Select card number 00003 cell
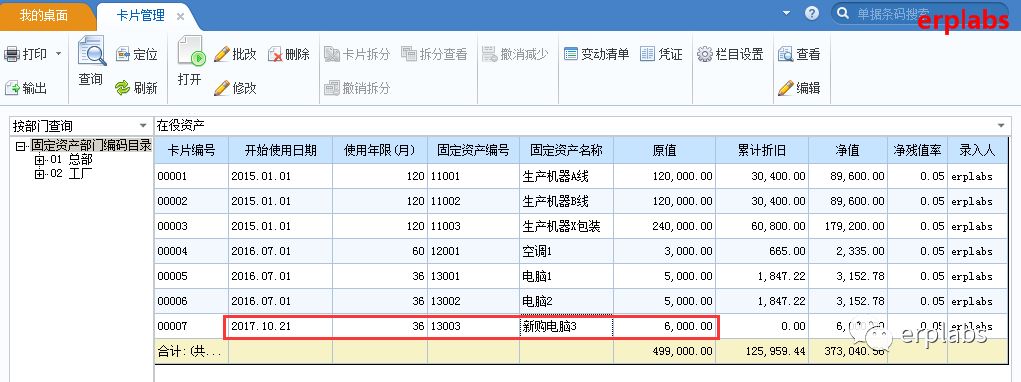The image size is (1021, 382). click(191, 226)
